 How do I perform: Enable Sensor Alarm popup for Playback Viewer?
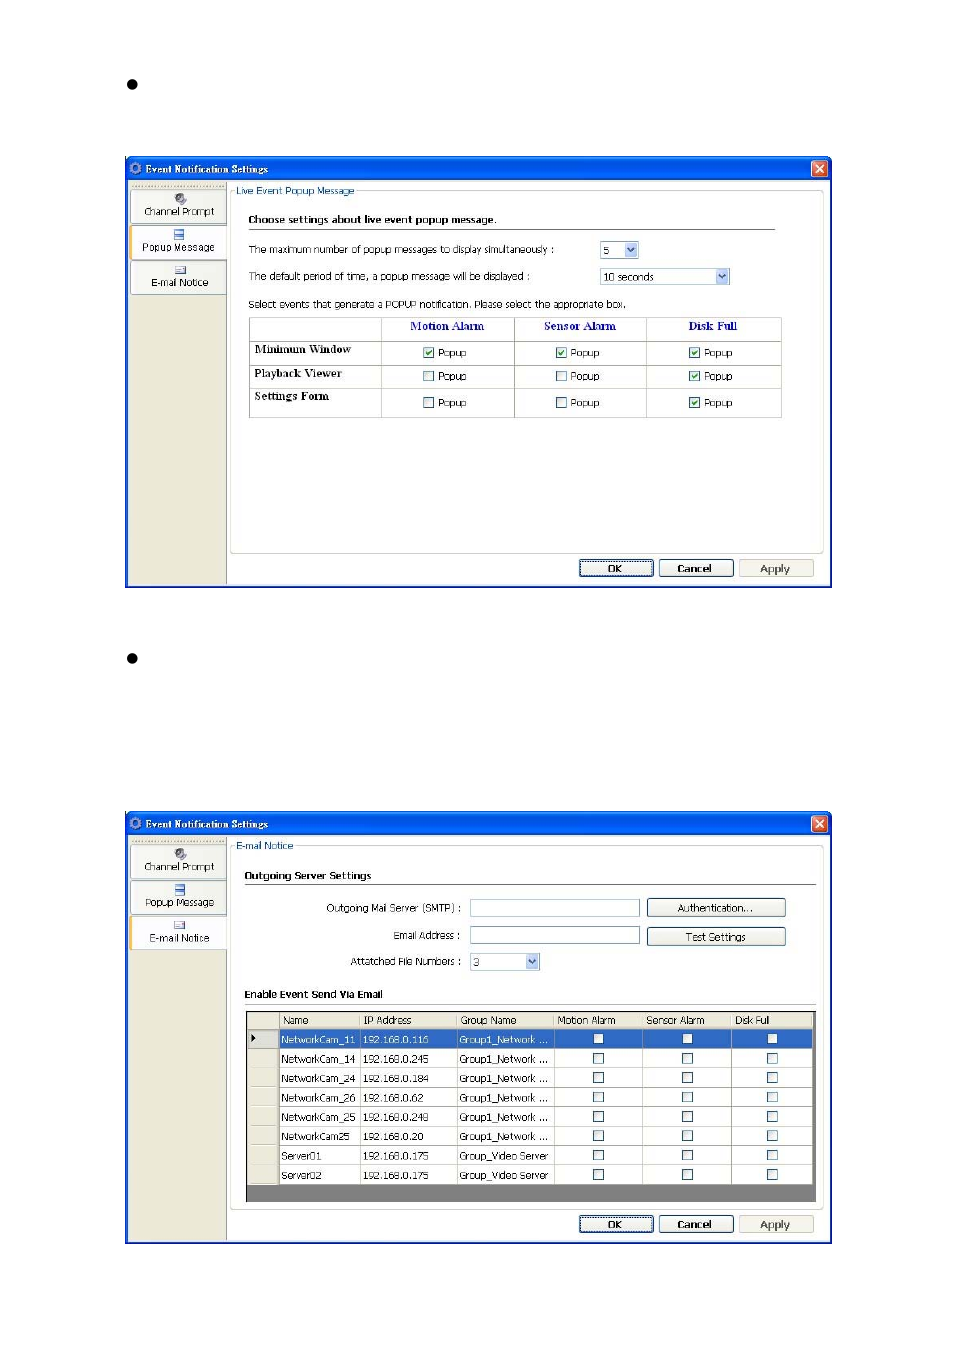click(x=561, y=376)
